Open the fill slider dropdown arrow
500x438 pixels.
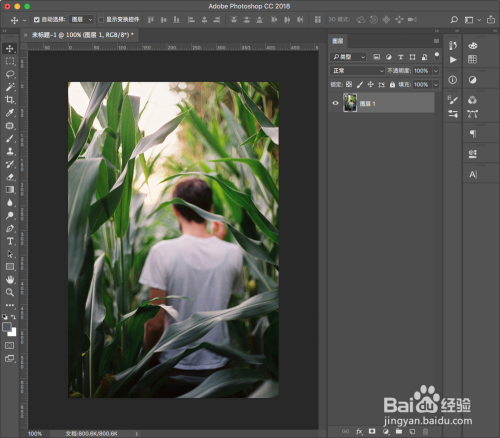coord(436,85)
